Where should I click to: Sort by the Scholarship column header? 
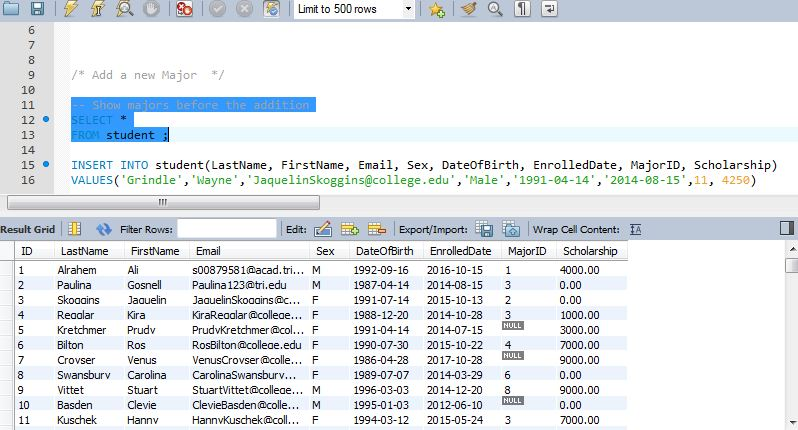point(592,251)
